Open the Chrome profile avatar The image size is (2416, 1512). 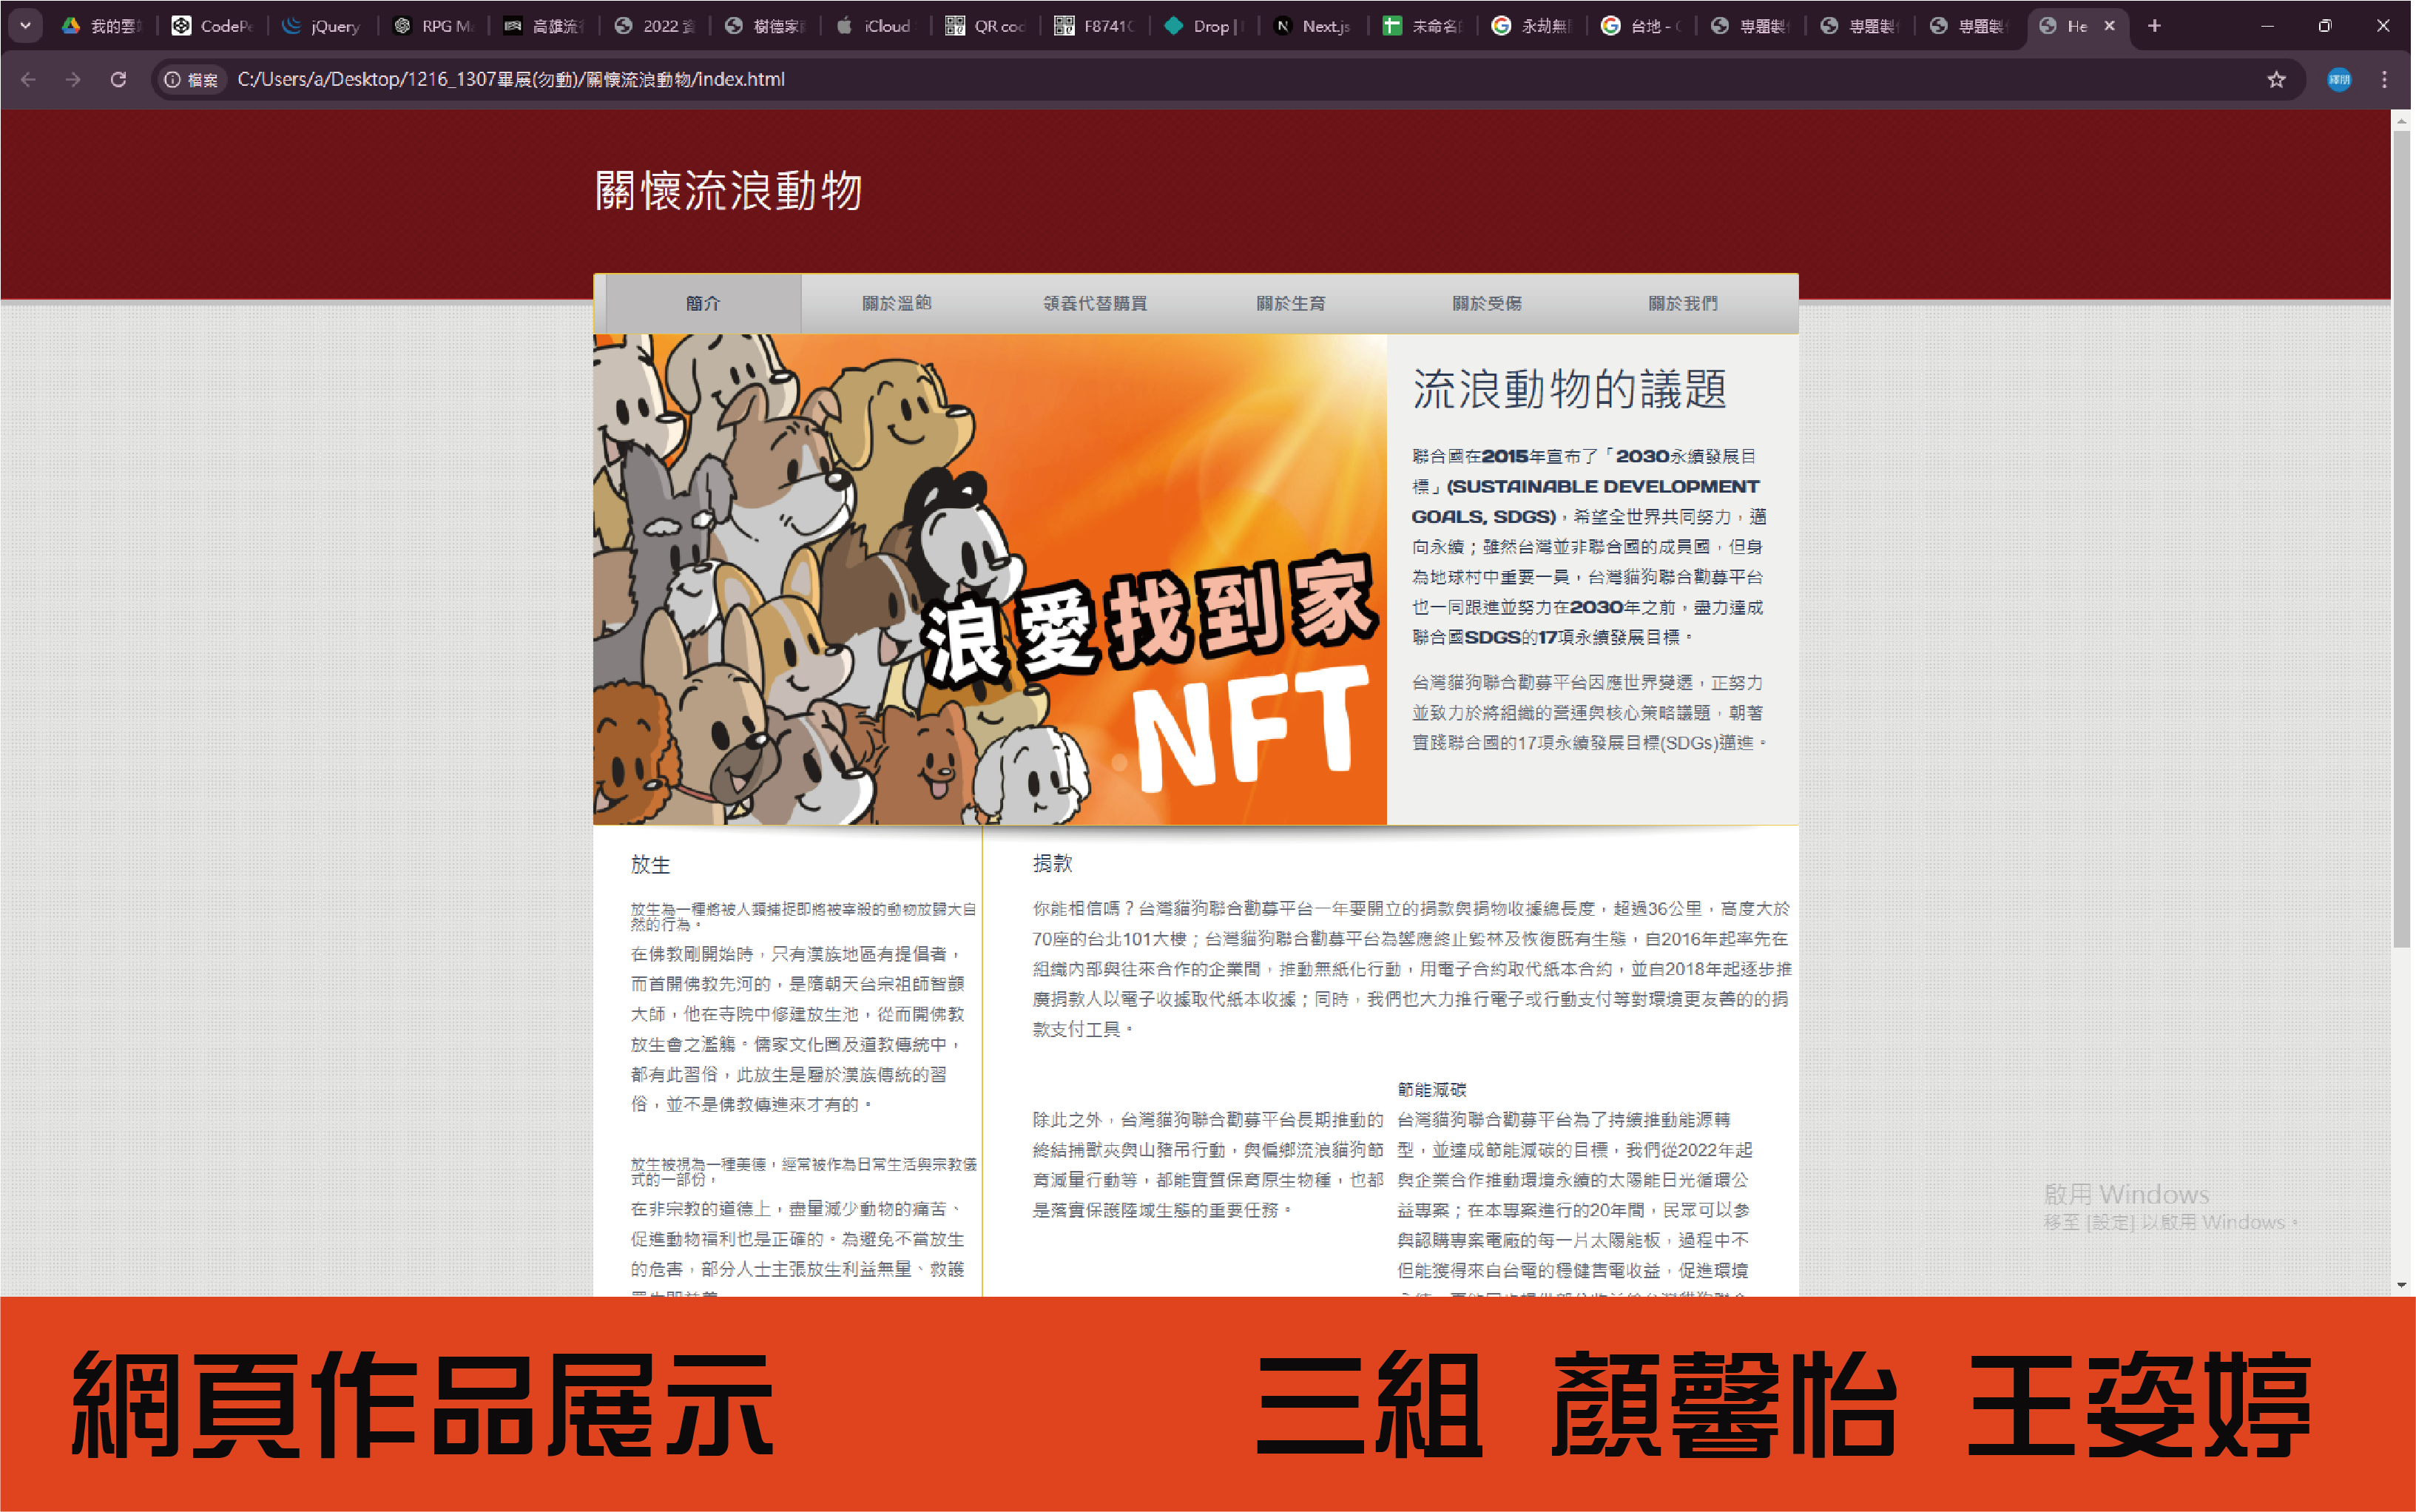tap(2339, 80)
